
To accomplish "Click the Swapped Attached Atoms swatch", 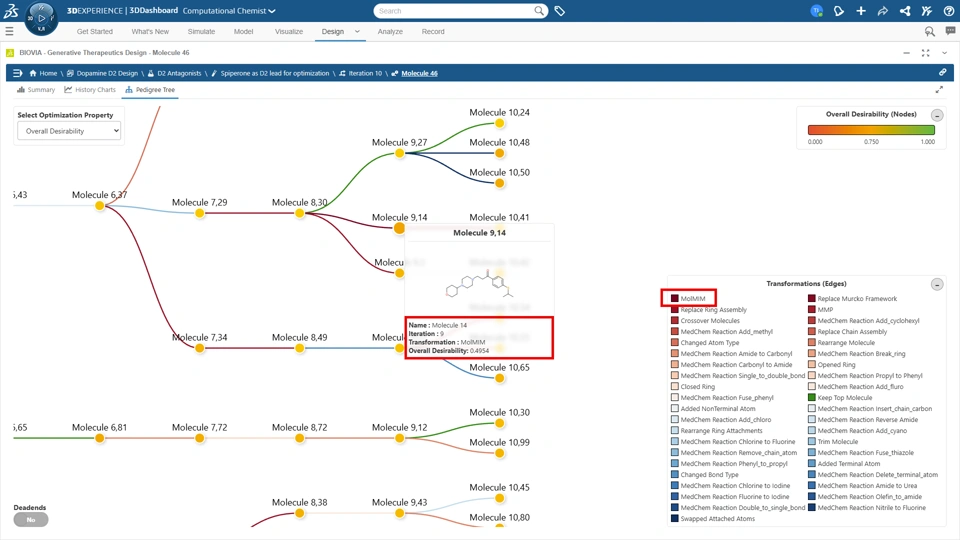I will point(675,519).
